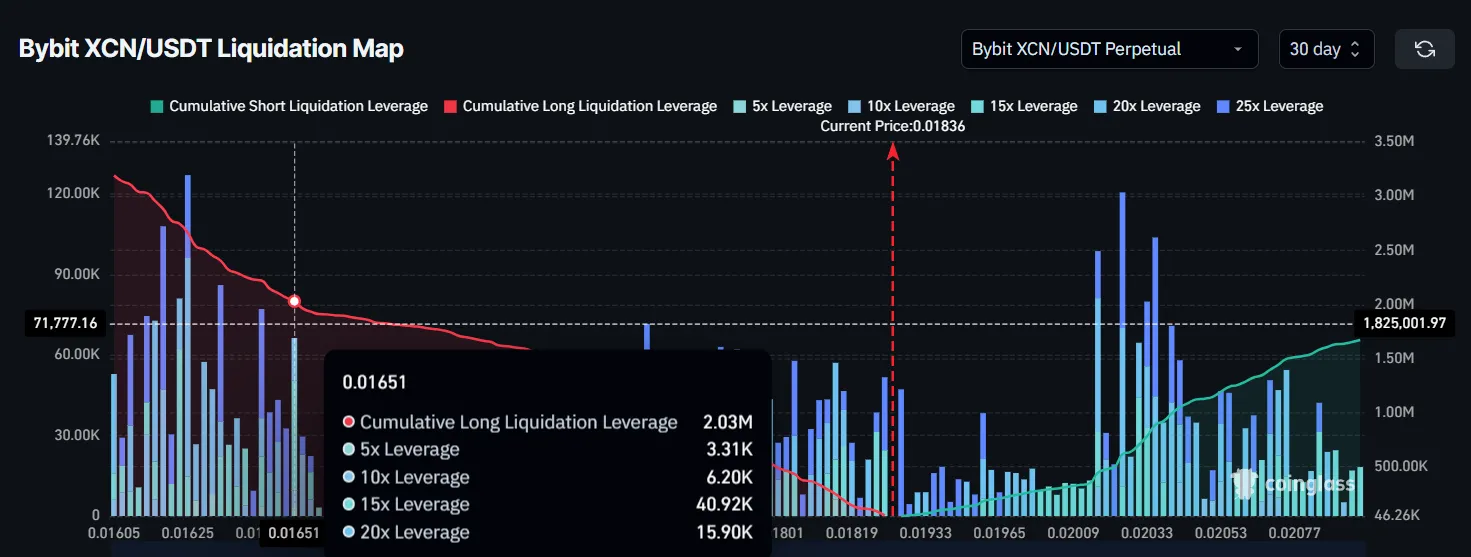Click the 71,777.16 left axis value tag

tap(64, 323)
